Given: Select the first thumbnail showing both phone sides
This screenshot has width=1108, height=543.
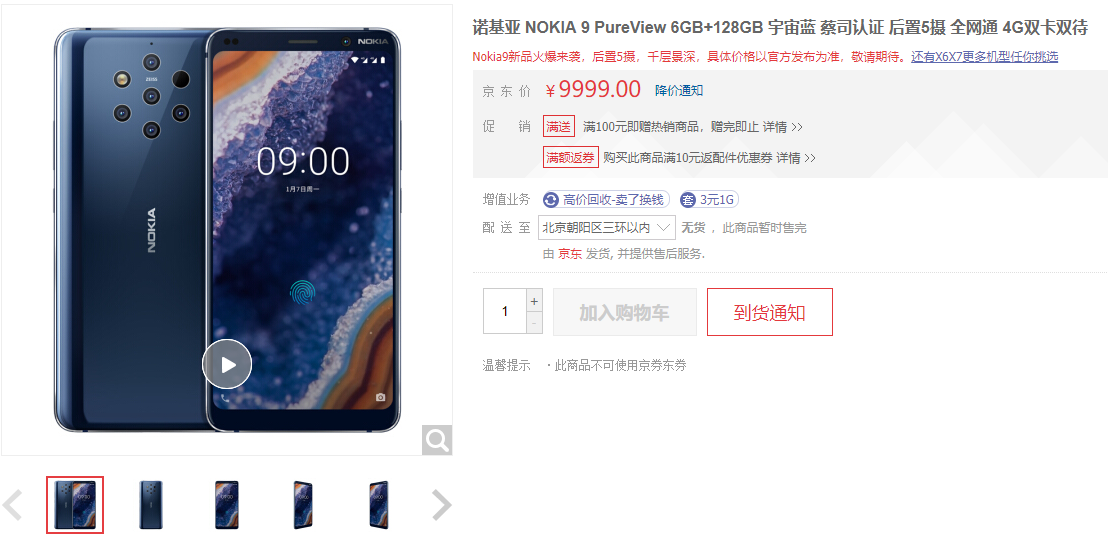Looking at the screenshot, I should click(x=75, y=505).
